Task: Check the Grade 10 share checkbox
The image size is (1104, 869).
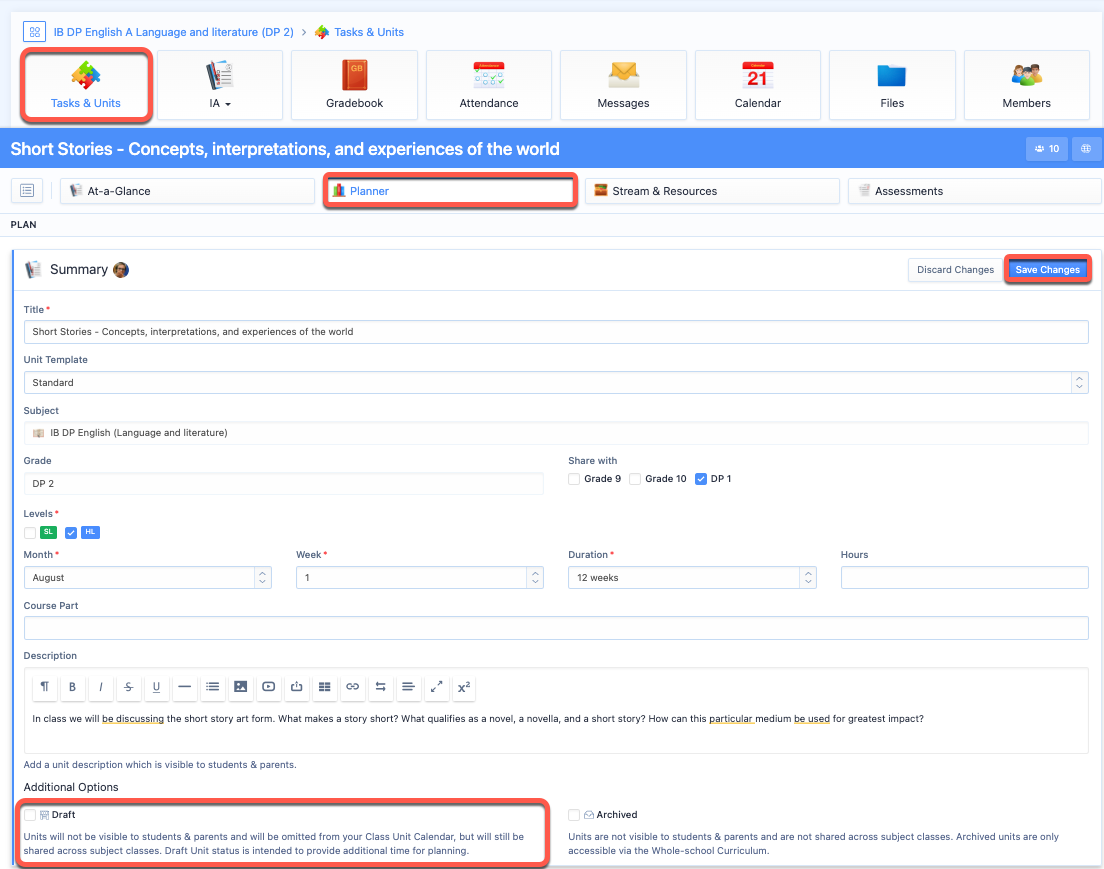Action: [x=635, y=479]
